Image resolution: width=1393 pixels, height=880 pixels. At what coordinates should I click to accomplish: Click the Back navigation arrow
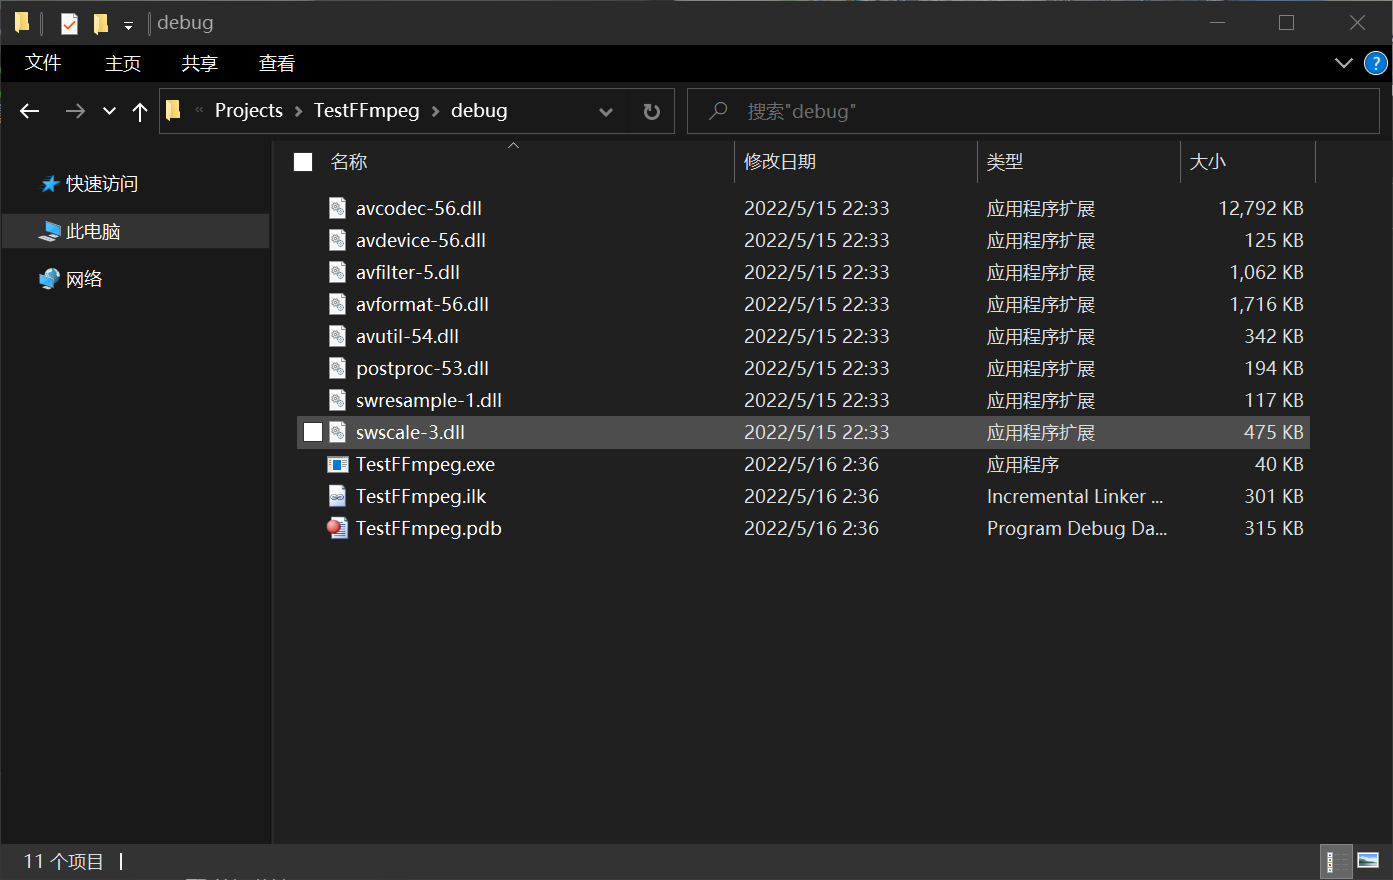pos(30,111)
